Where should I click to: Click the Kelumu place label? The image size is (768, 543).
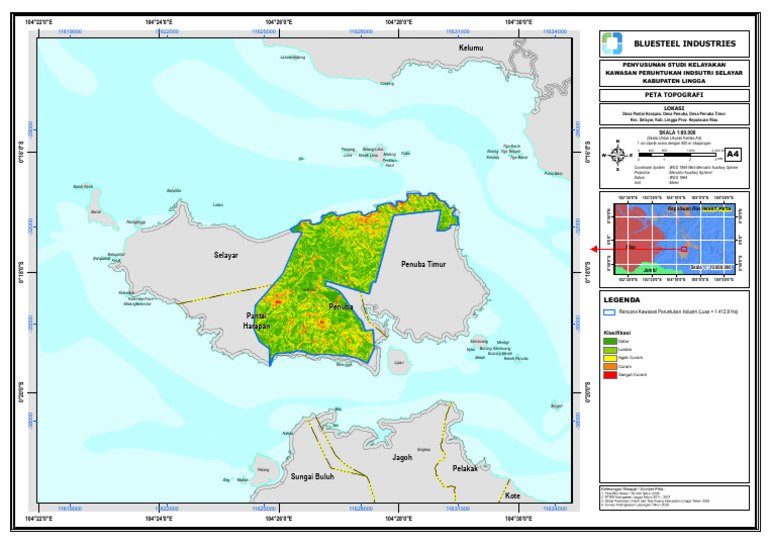[x=471, y=47]
